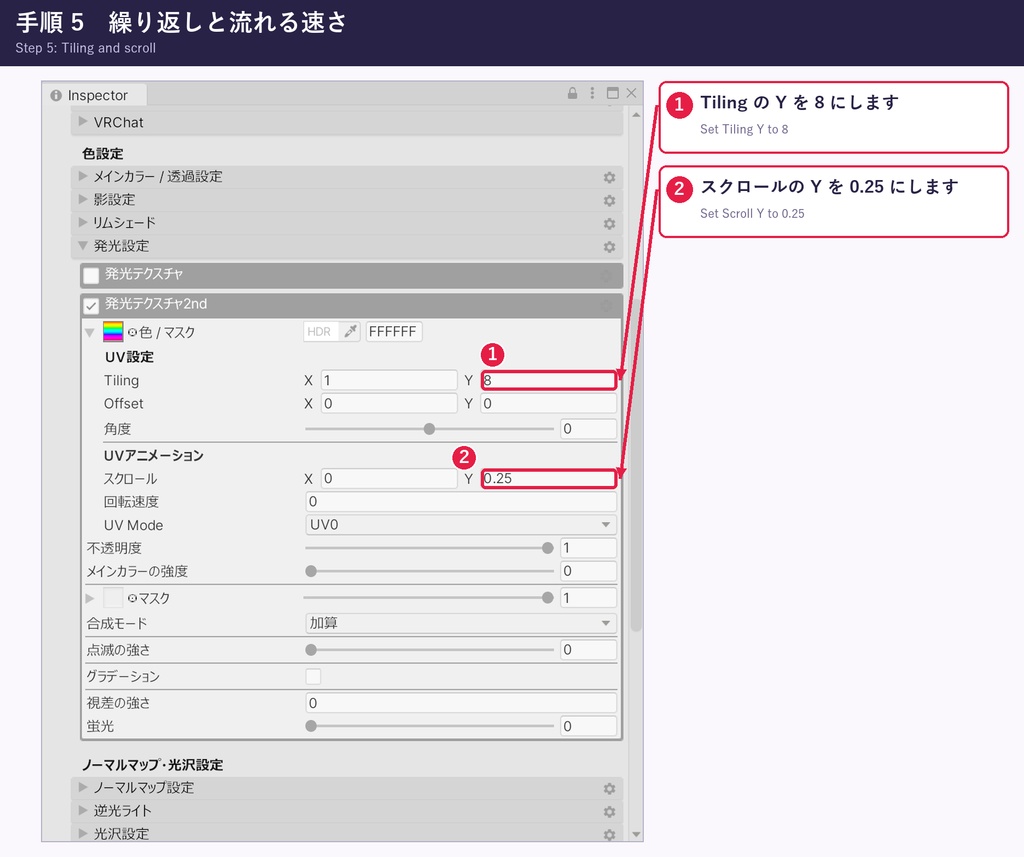Expand the リムシェード section
The width and height of the screenshot is (1024, 857).
(x=82, y=222)
